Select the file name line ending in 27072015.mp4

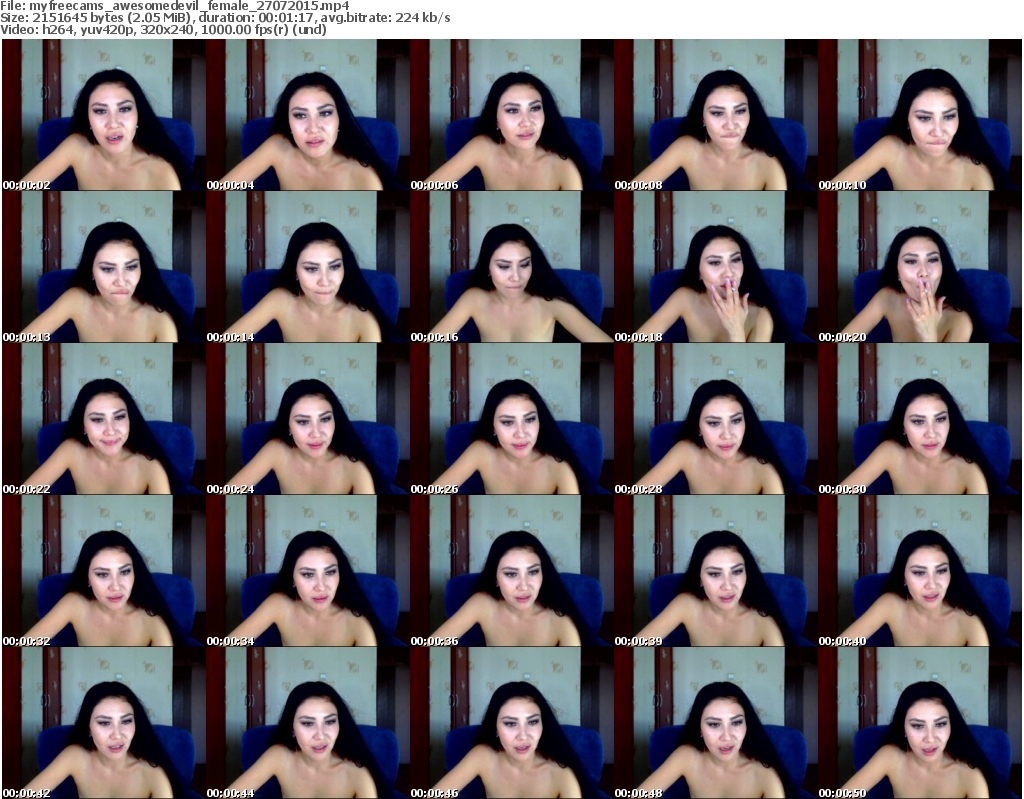click(175, 5)
